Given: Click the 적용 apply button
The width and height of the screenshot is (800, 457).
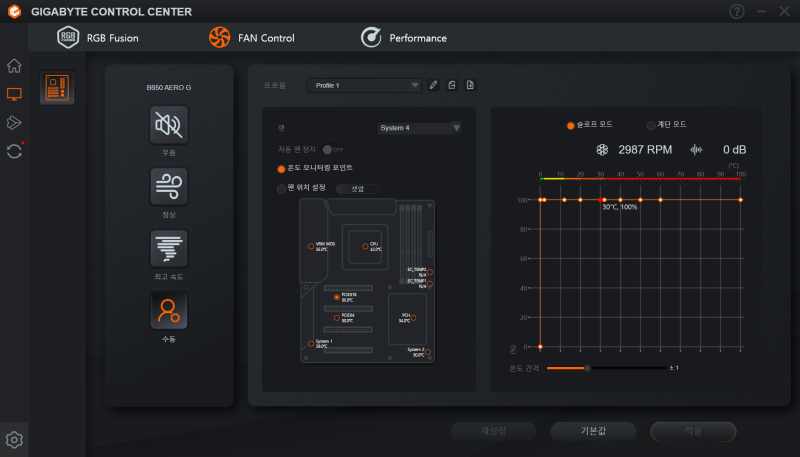Looking at the screenshot, I should (x=693, y=431).
